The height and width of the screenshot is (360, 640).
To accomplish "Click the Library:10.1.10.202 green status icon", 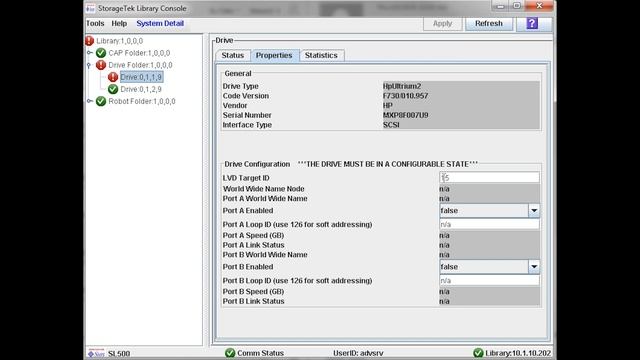I will coord(478,353).
